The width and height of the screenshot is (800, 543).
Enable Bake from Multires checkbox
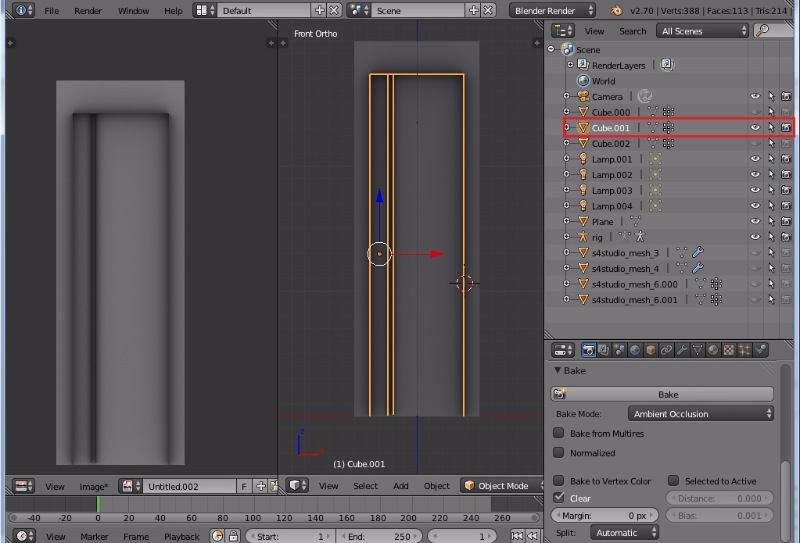(x=559, y=433)
